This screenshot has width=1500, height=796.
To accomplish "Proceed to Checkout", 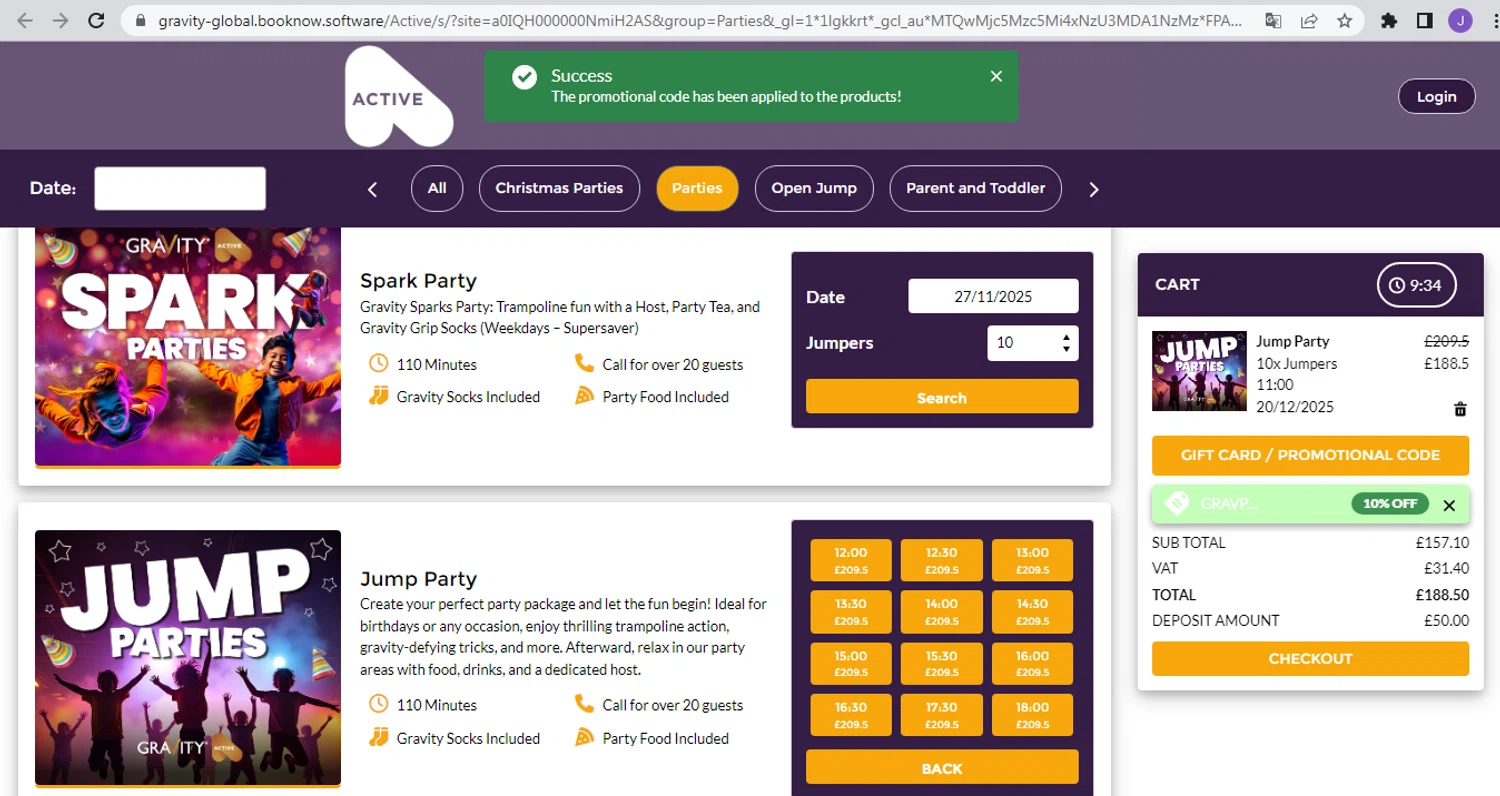I will [1310, 658].
